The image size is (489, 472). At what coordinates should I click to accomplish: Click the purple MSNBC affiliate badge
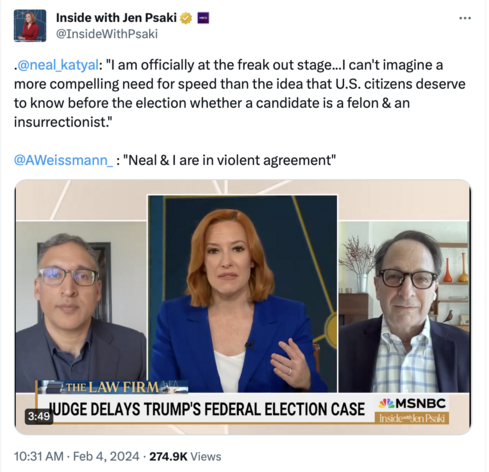pyautogui.click(x=203, y=18)
